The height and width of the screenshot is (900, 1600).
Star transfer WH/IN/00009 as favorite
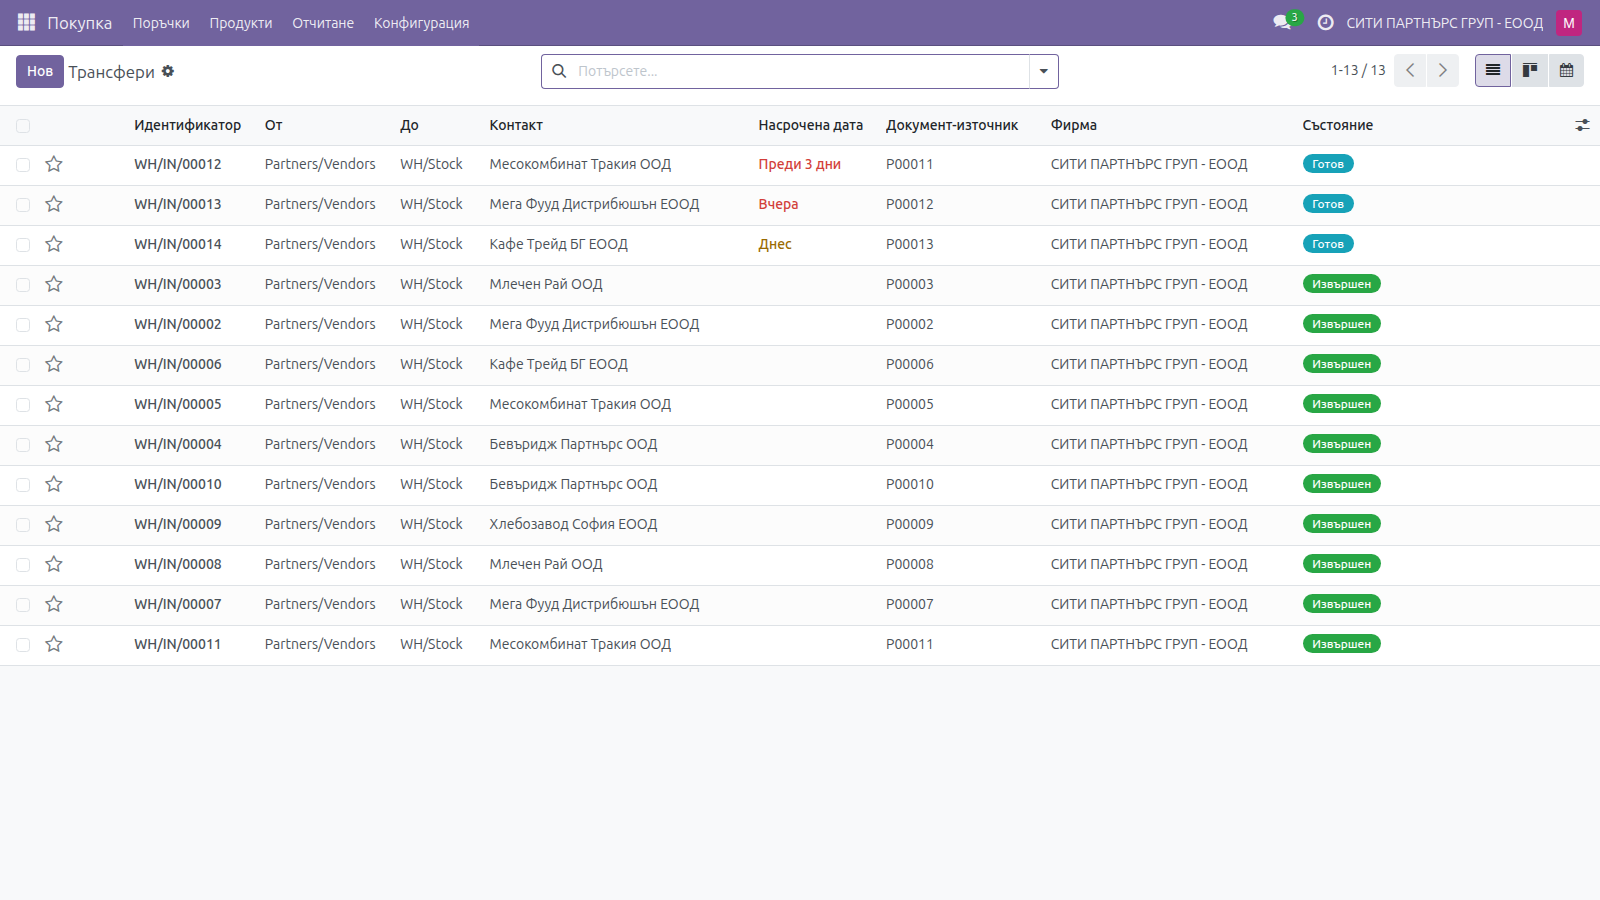coord(54,524)
